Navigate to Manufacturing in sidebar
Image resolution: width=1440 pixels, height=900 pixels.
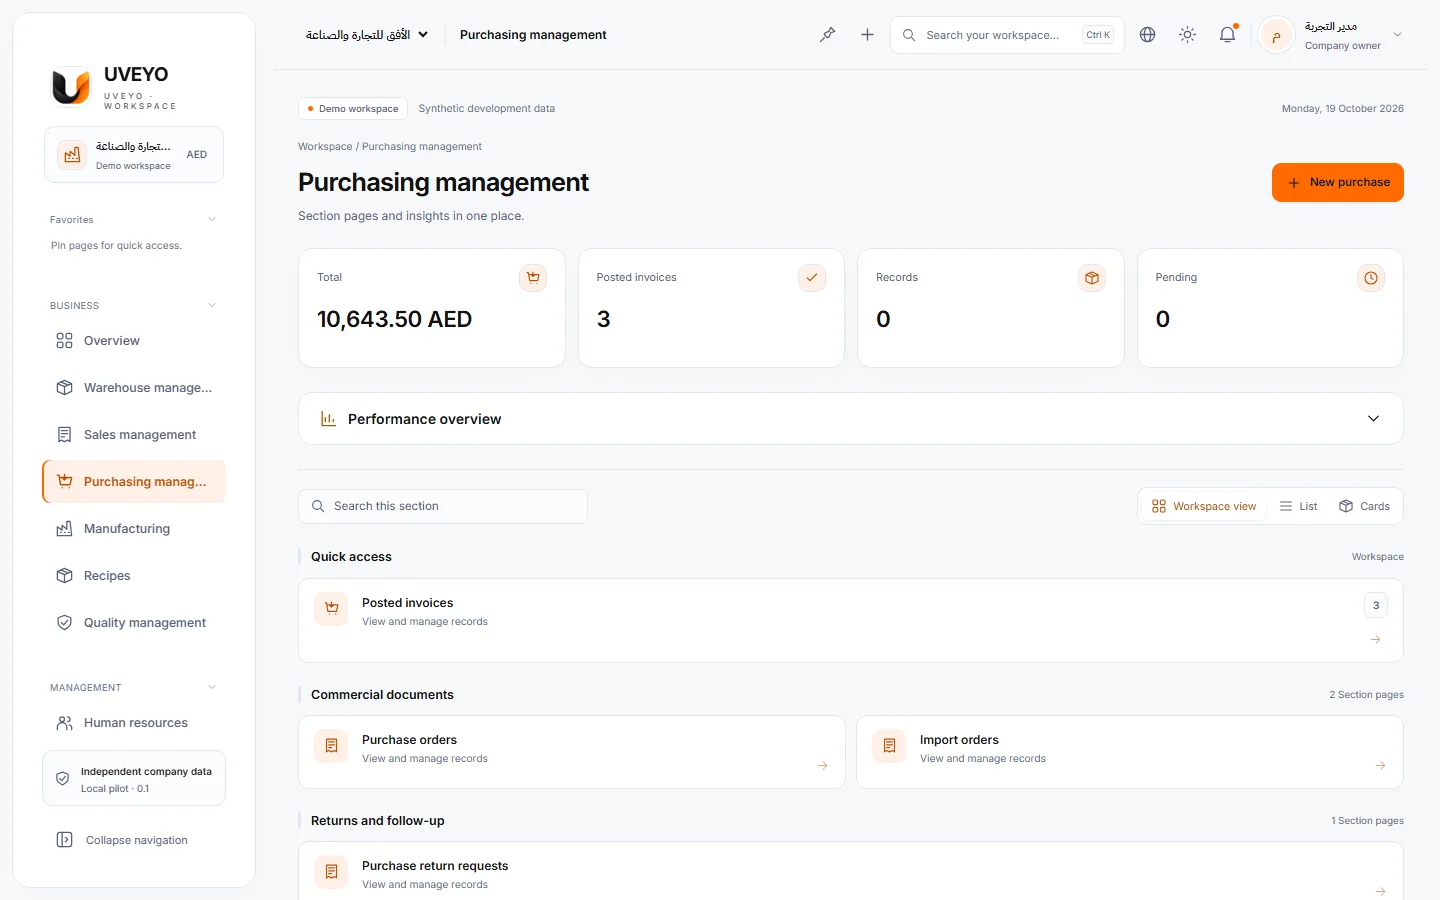(134, 529)
